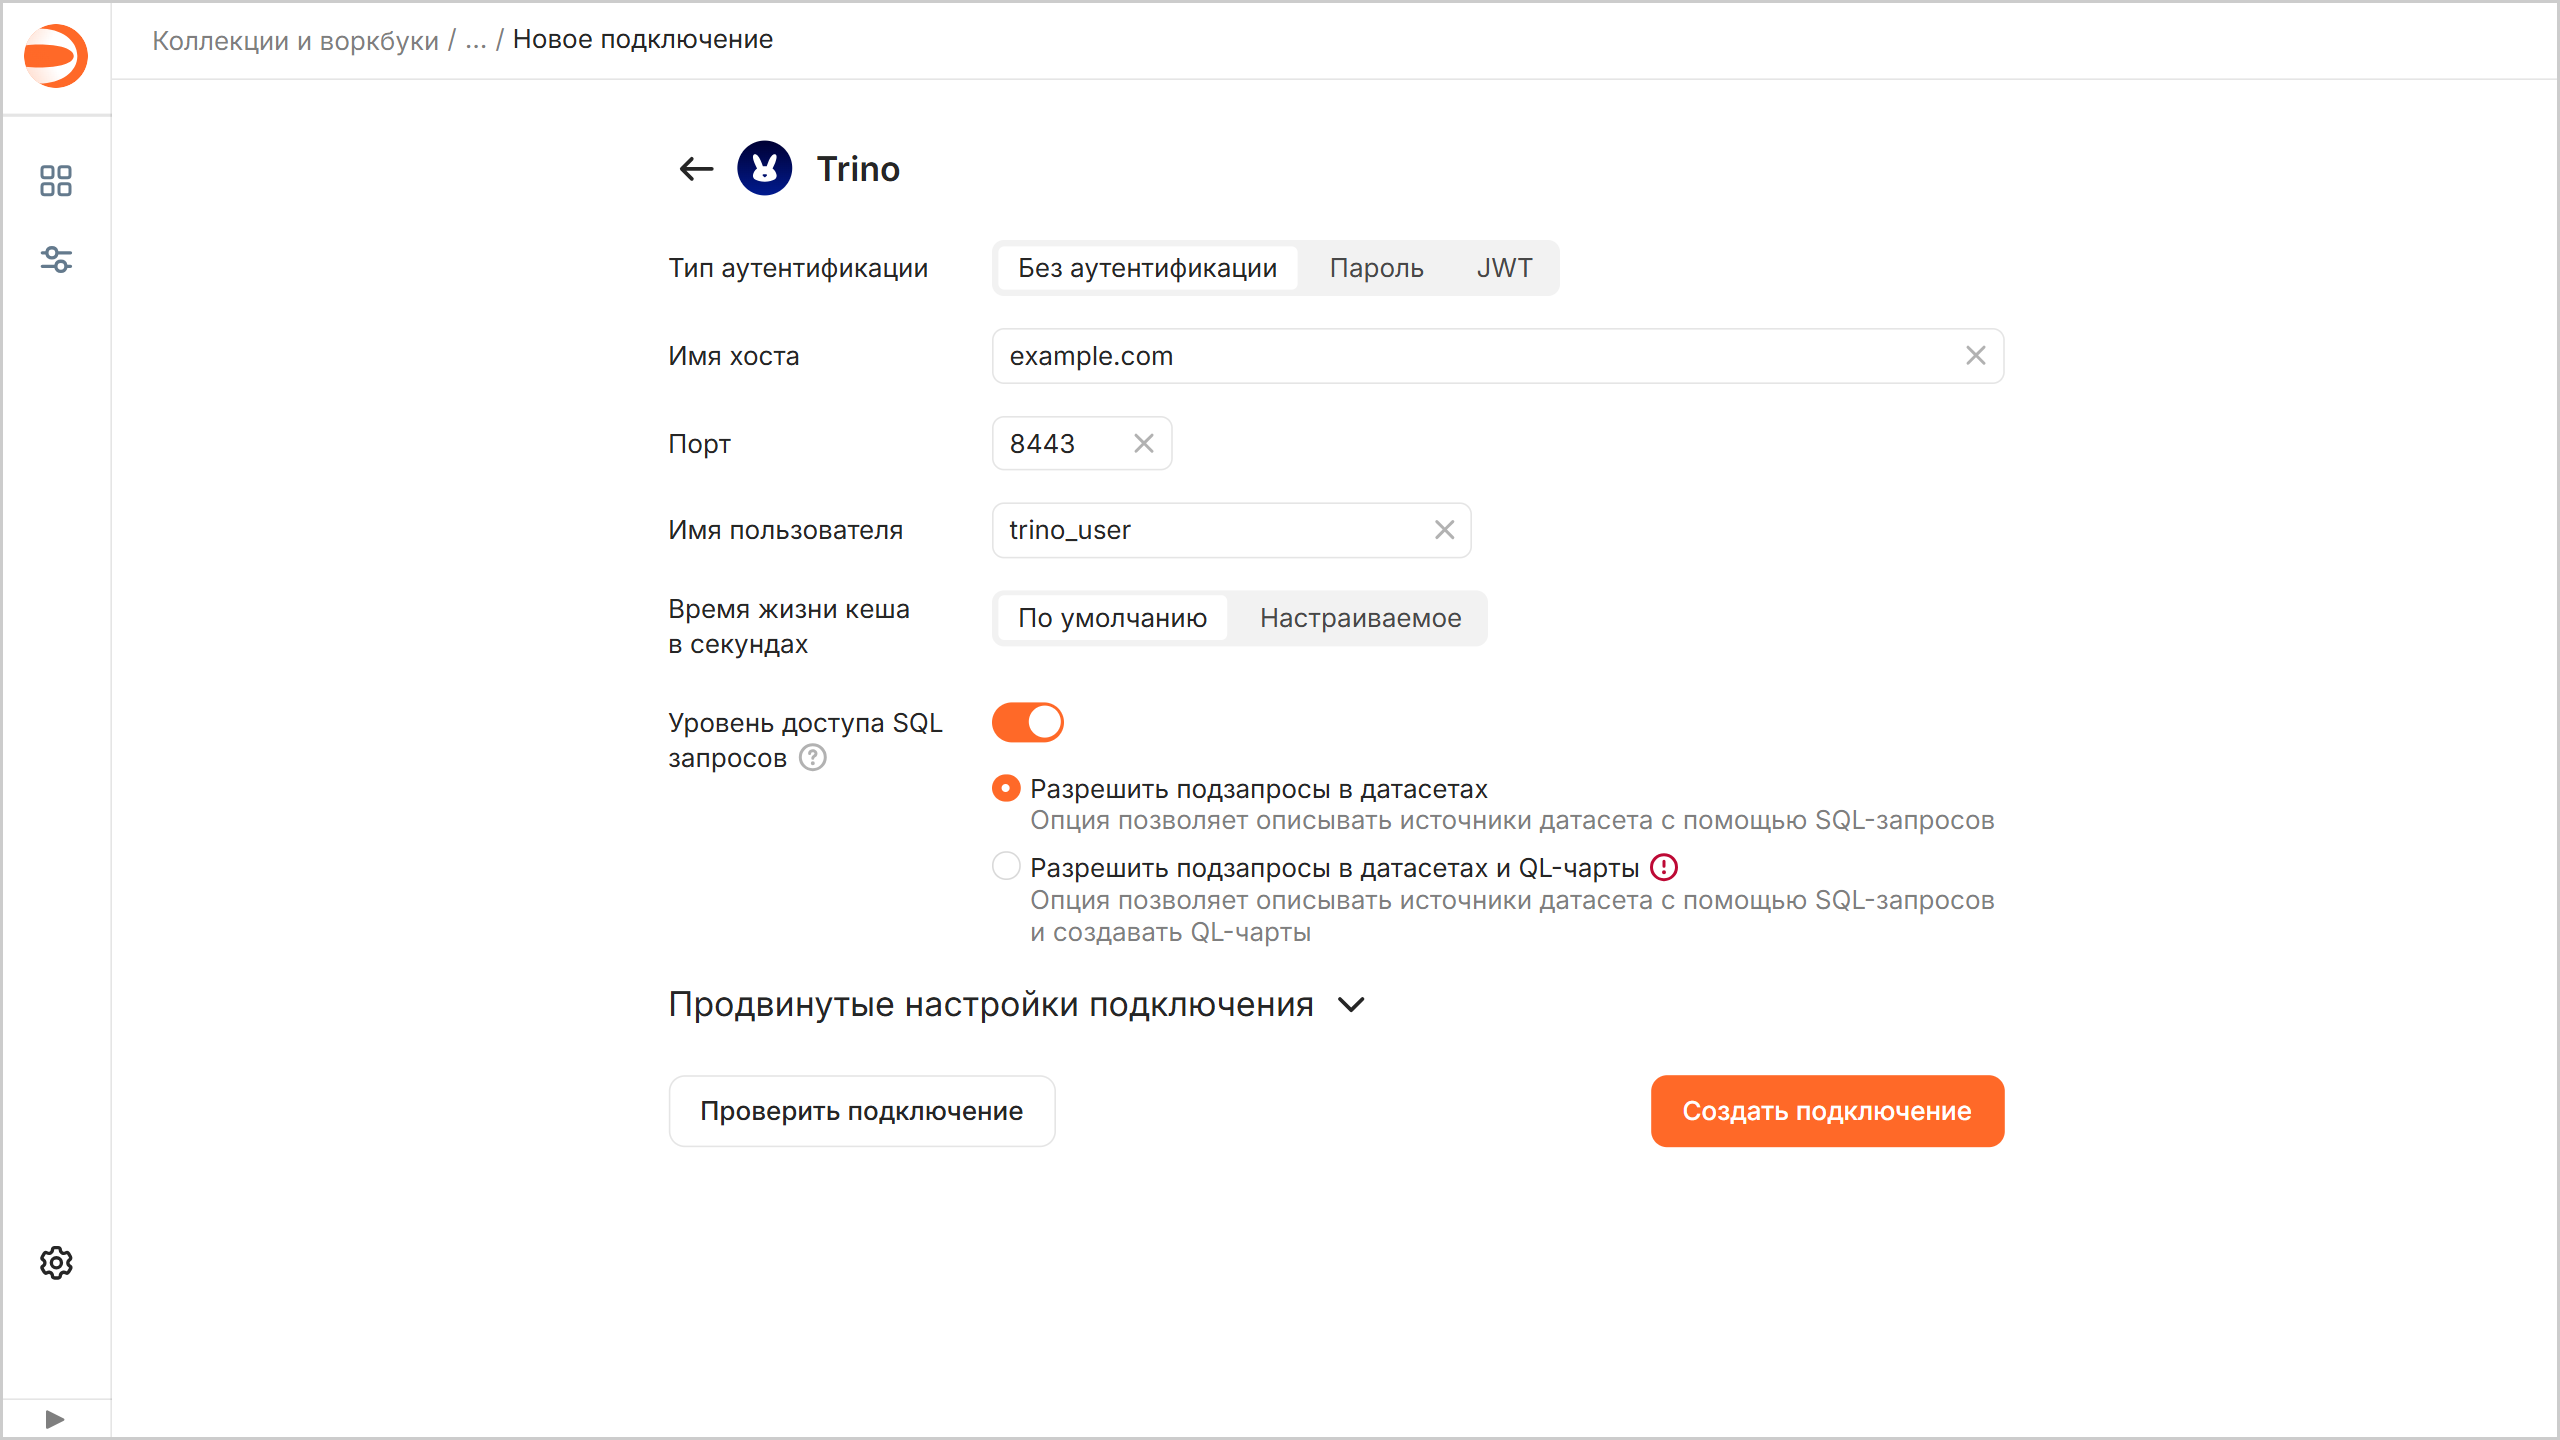Select allow subqueries in datasets radio

click(x=1006, y=789)
